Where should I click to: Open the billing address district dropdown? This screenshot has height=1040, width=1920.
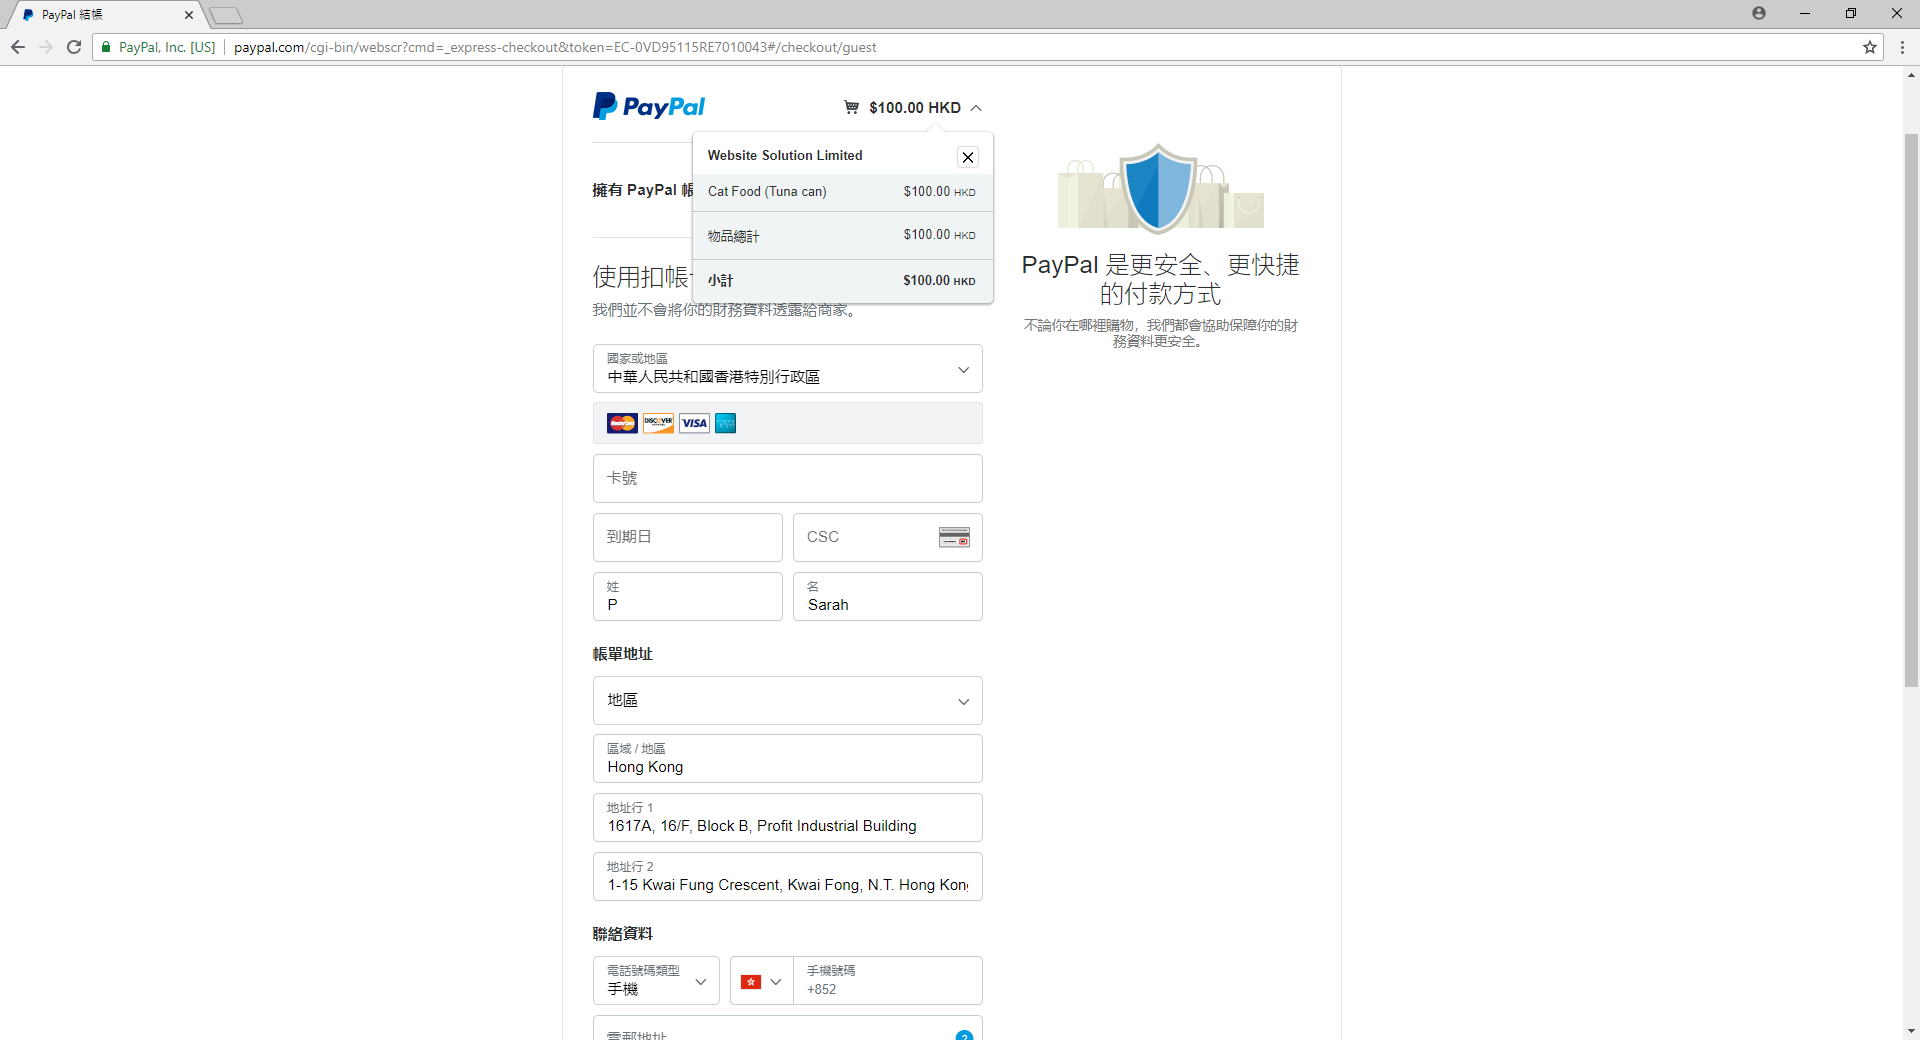pos(788,701)
